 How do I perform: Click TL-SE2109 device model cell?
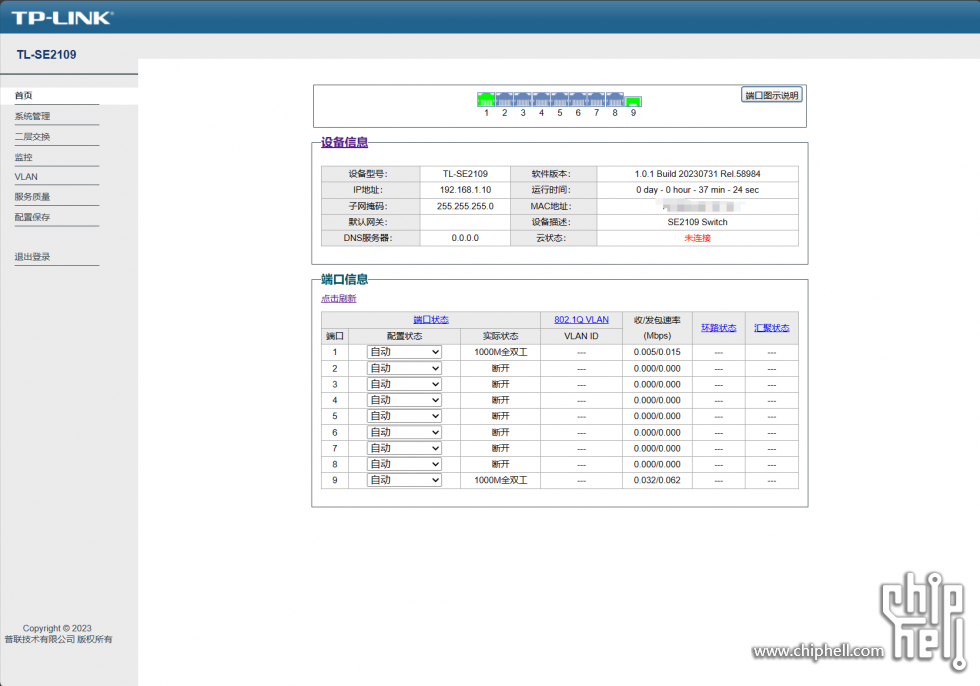(x=466, y=174)
